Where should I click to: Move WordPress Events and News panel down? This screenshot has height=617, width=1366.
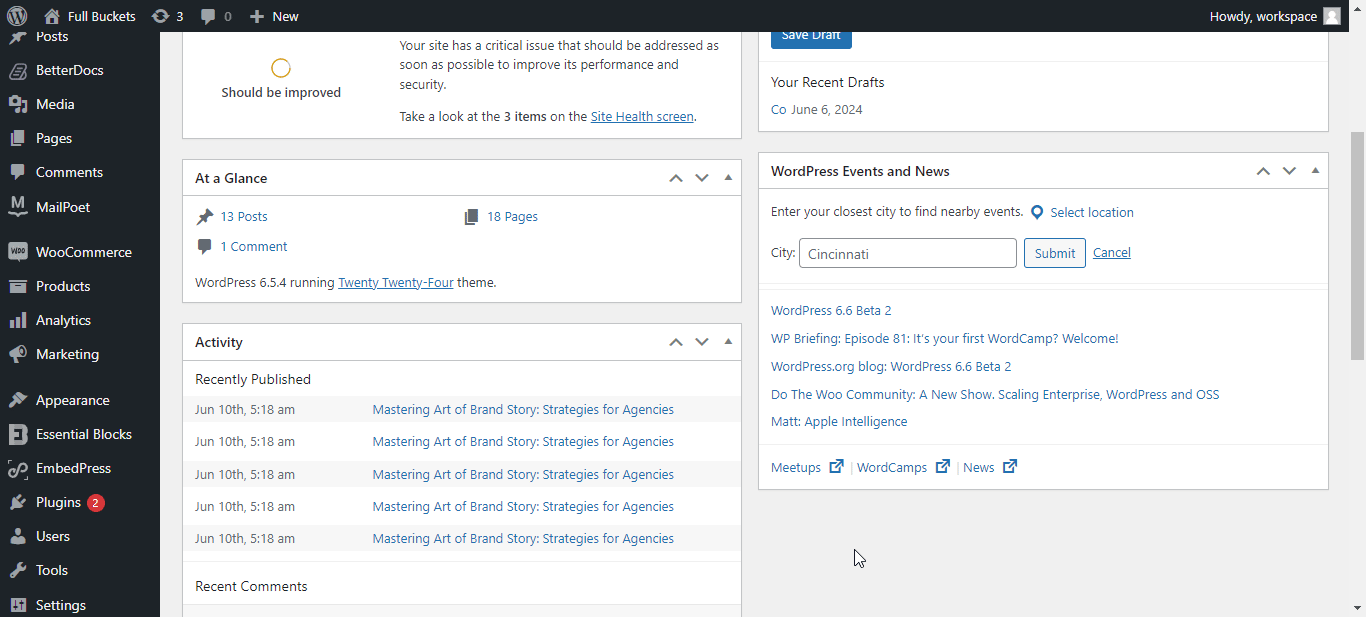click(1289, 171)
